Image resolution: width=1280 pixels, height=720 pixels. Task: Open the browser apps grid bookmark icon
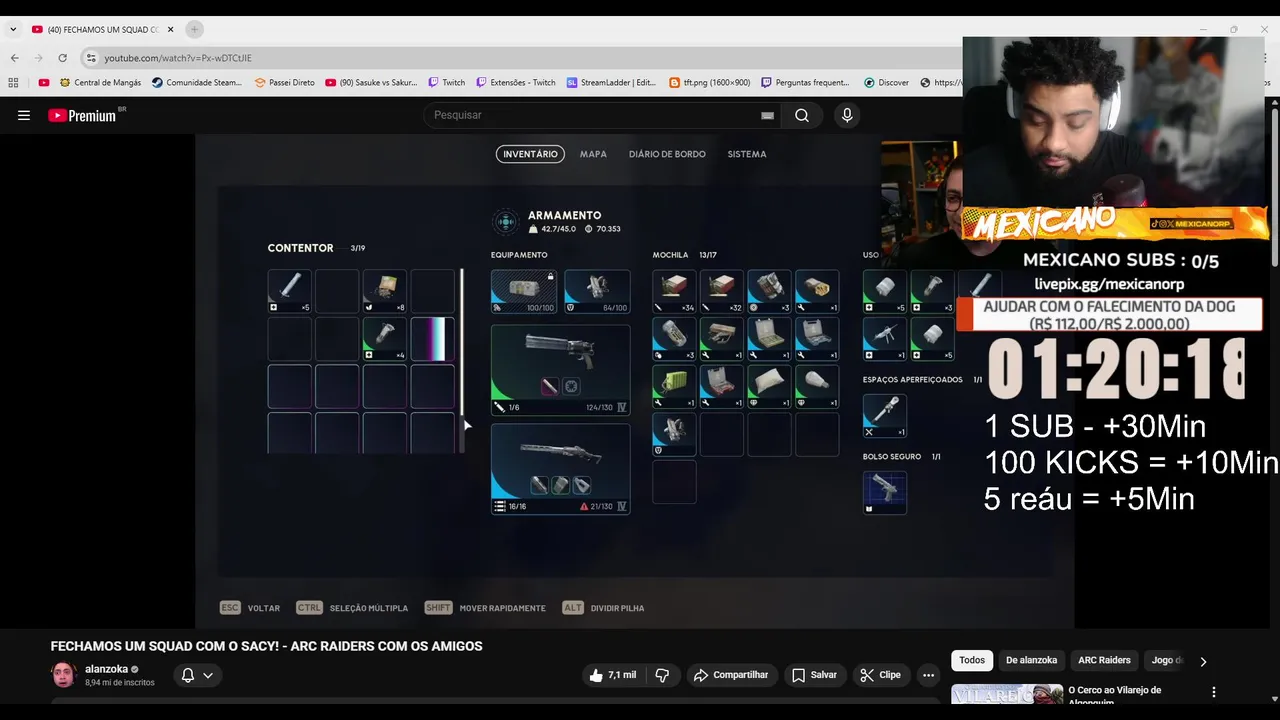13,83
